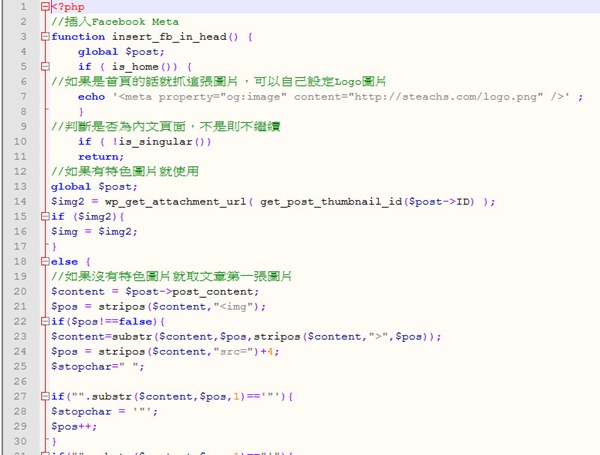Collapse the is_home if block fold
Screen dimensions: 600x455
click(x=45, y=67)
